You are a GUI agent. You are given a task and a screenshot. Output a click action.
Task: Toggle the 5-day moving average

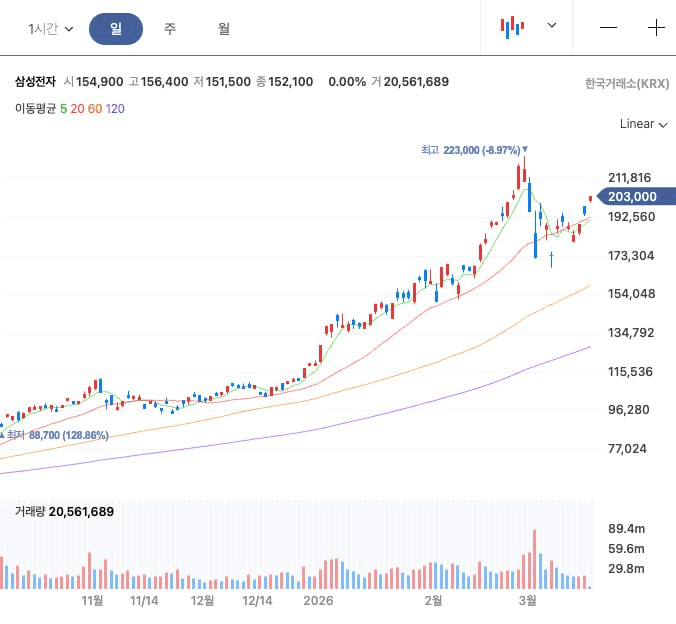click(x=64, y=108)
